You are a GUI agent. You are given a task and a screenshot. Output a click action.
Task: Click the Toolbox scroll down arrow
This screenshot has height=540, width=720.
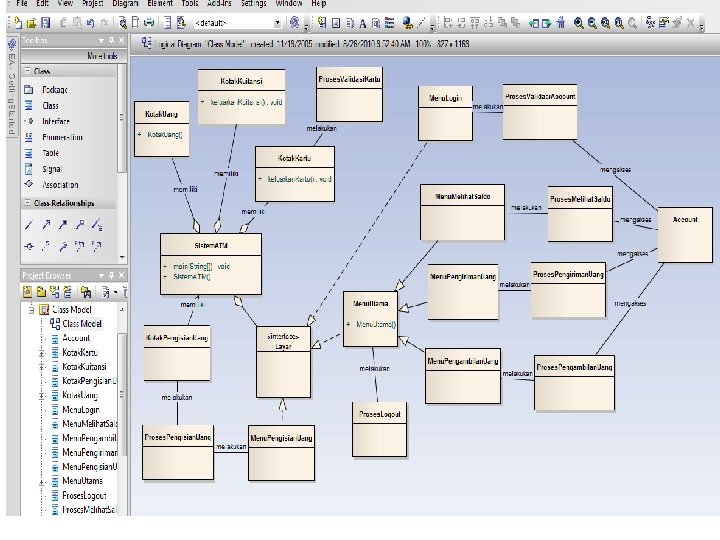[122, 258]
